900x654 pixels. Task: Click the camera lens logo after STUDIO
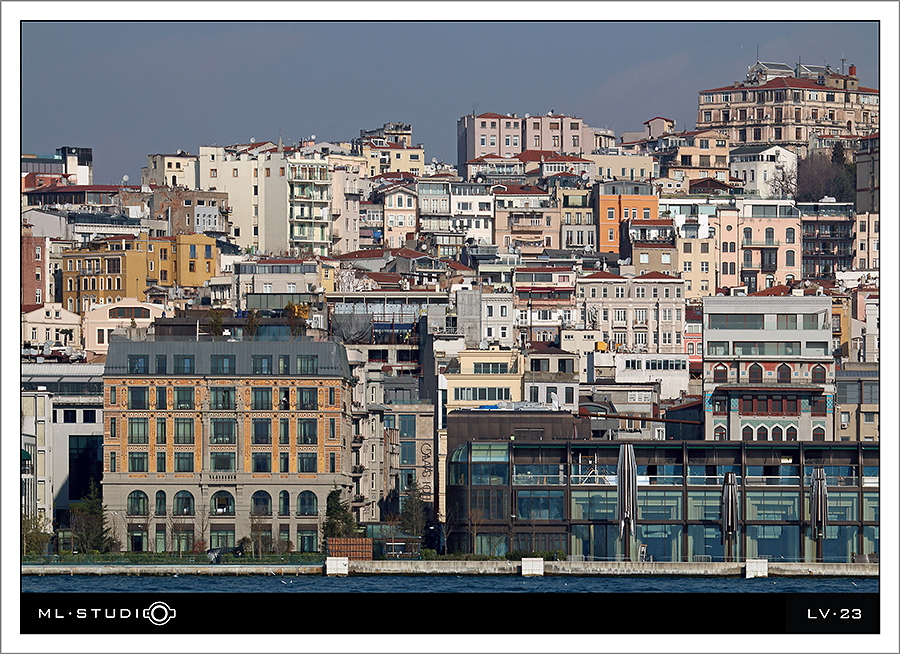point(160,613)
